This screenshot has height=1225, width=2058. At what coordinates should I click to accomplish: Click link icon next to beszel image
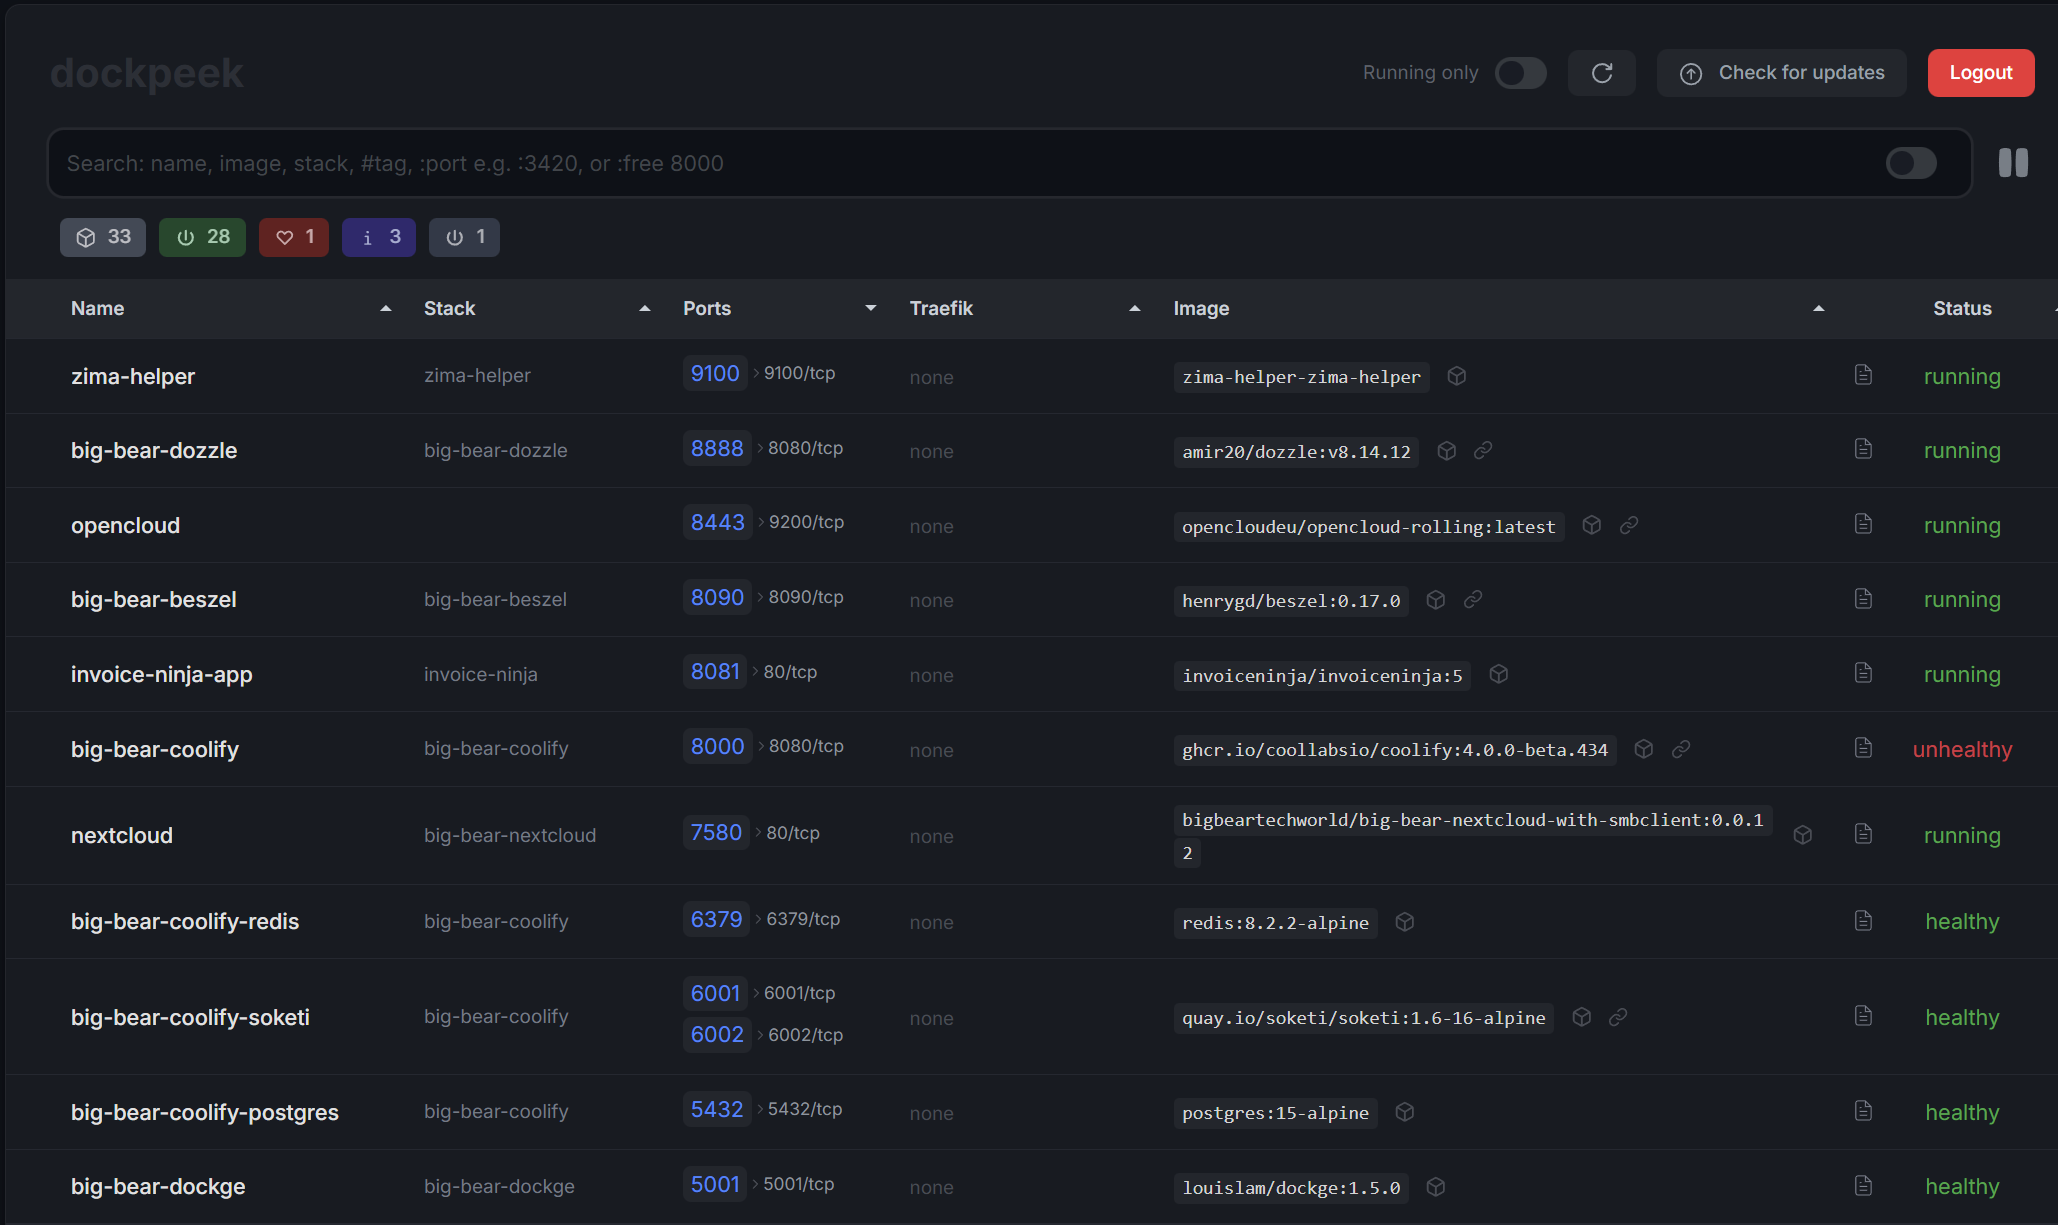pyautogui.click(x=1473, y=600)
